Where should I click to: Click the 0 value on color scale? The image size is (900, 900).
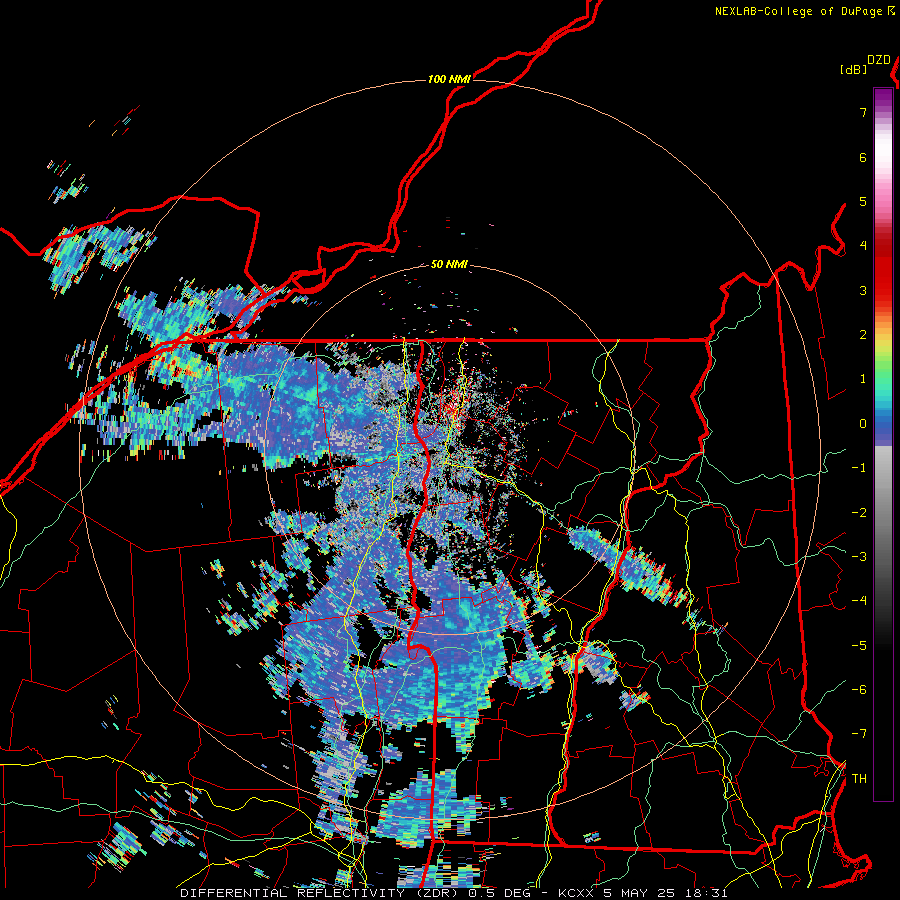[863, 424]
